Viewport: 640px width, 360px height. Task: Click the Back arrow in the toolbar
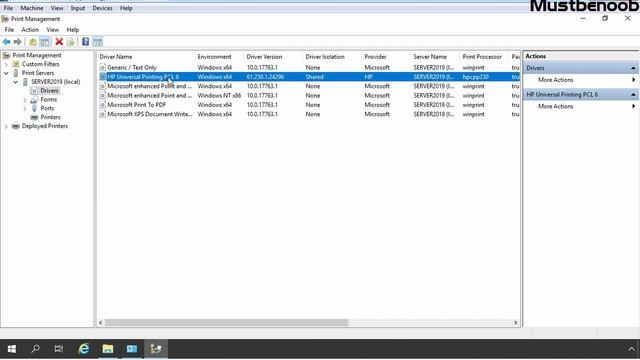pos(7,42)
